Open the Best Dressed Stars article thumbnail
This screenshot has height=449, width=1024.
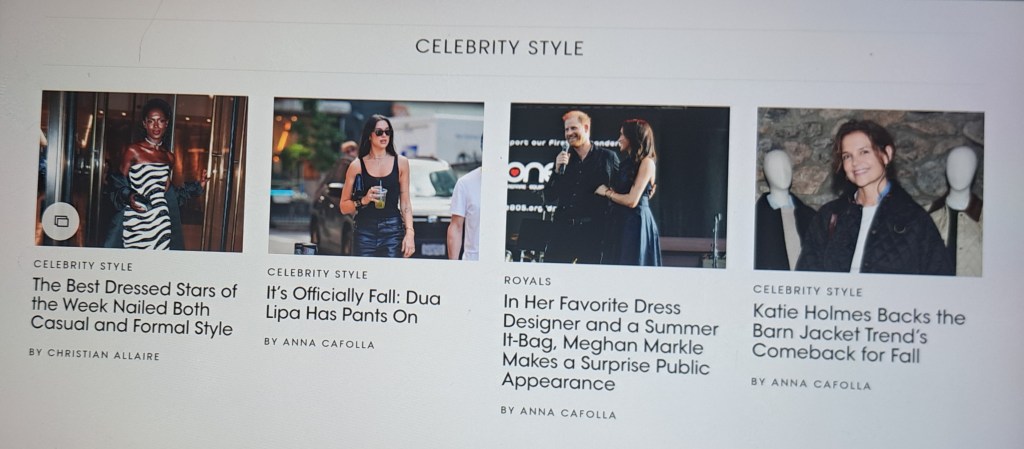coord(142,171)
